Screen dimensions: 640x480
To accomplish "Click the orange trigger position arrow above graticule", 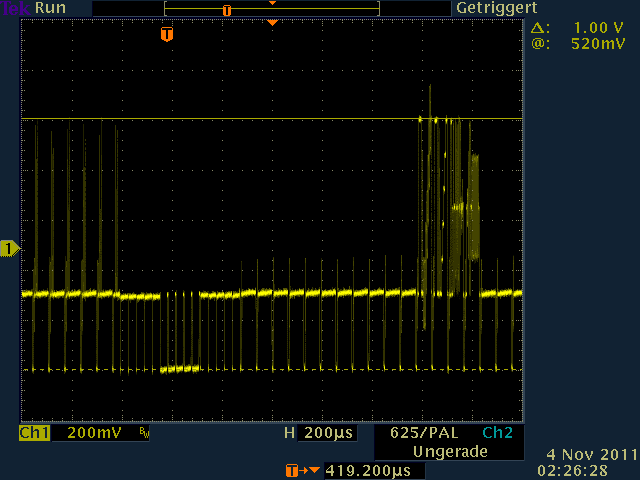I will (x=272, y=22).
